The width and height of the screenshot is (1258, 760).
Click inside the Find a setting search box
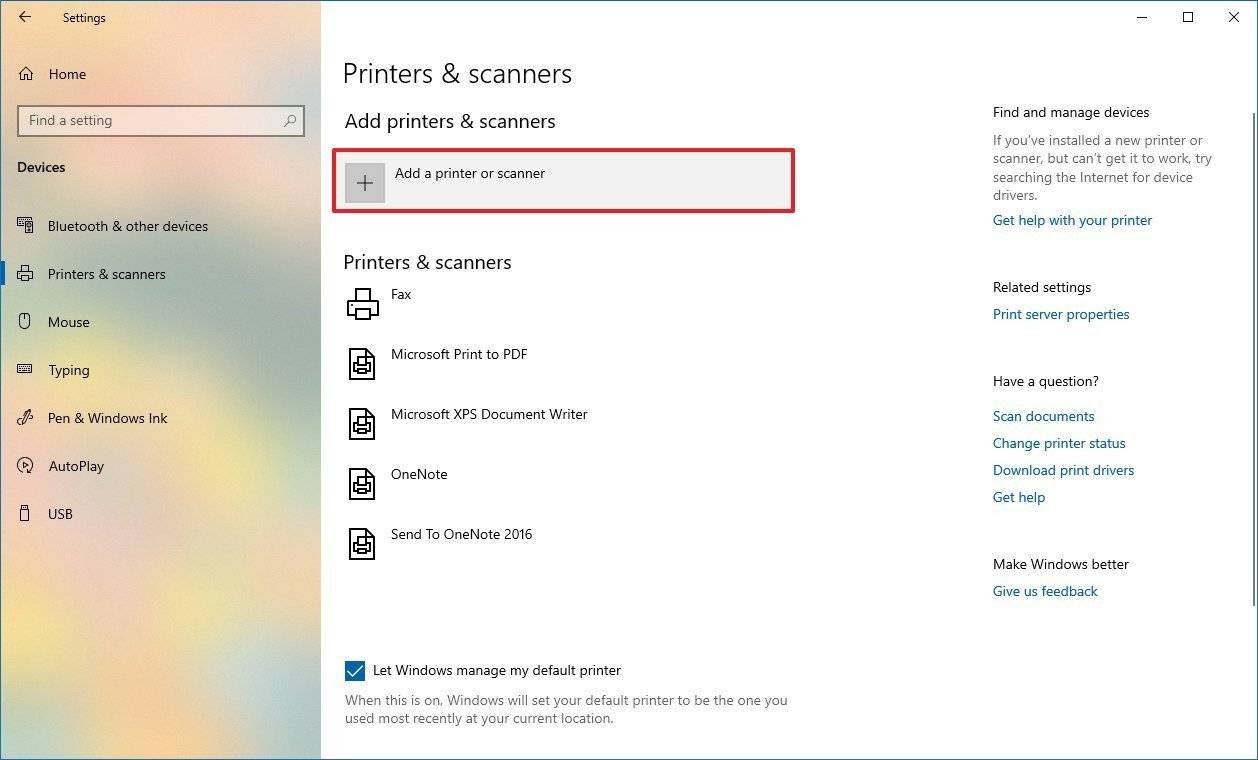tap(160, 120)
